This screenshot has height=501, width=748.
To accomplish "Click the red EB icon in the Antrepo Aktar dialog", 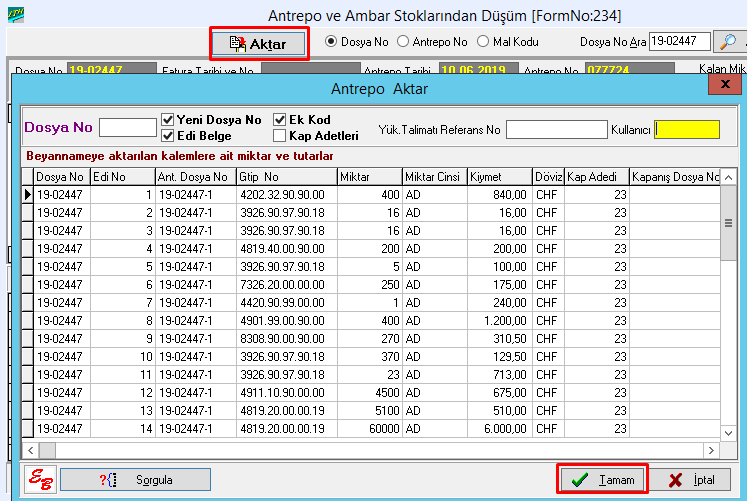I will [41, 479].
